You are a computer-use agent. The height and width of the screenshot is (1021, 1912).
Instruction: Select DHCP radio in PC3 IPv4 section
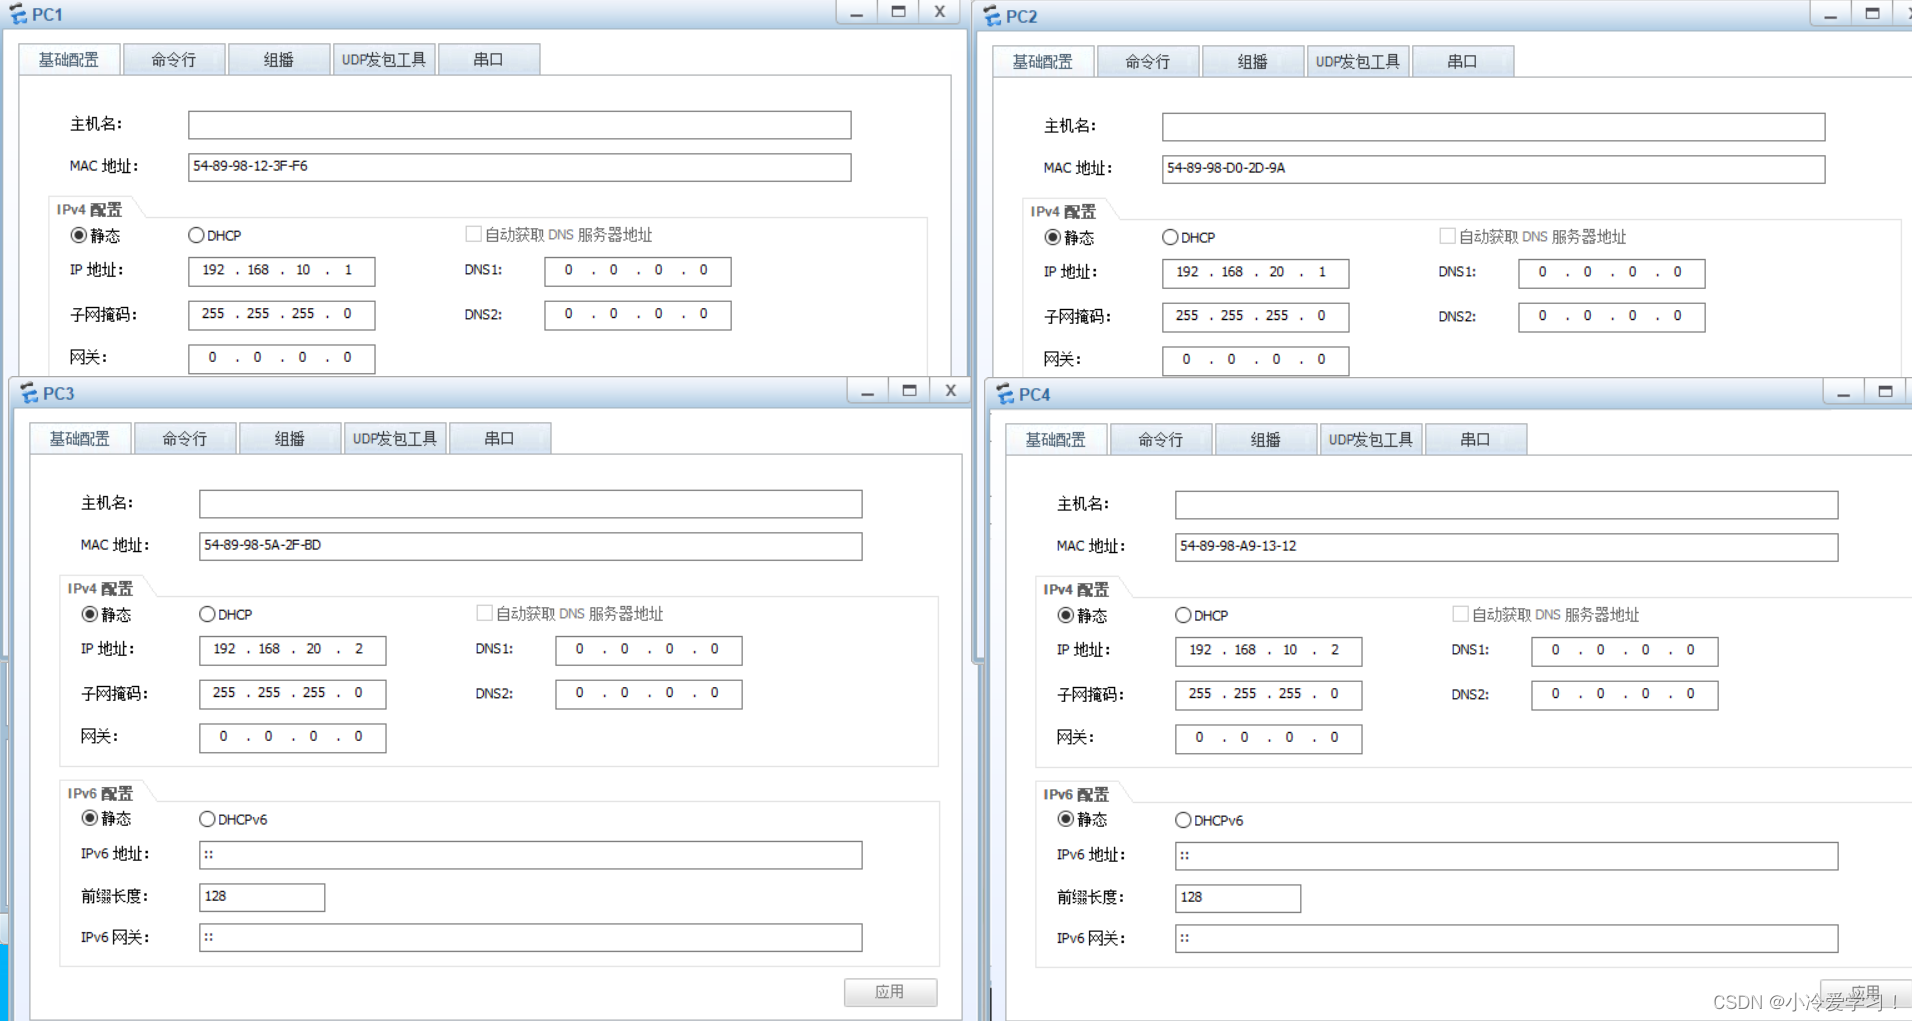coord(207,614)
